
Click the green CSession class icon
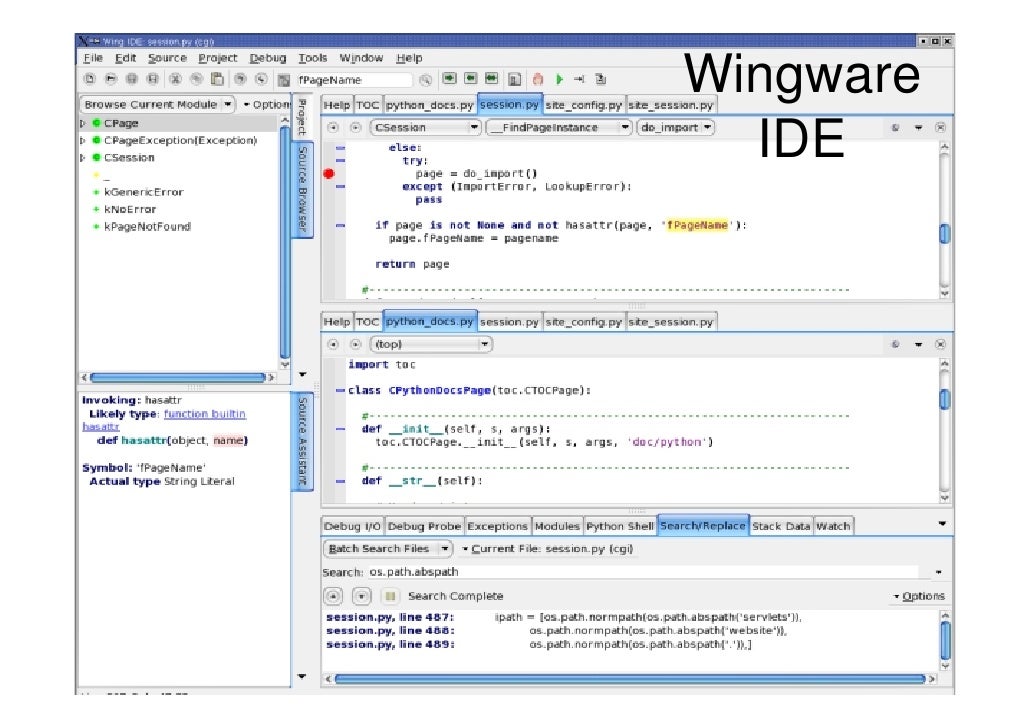(x=97, y=158)
